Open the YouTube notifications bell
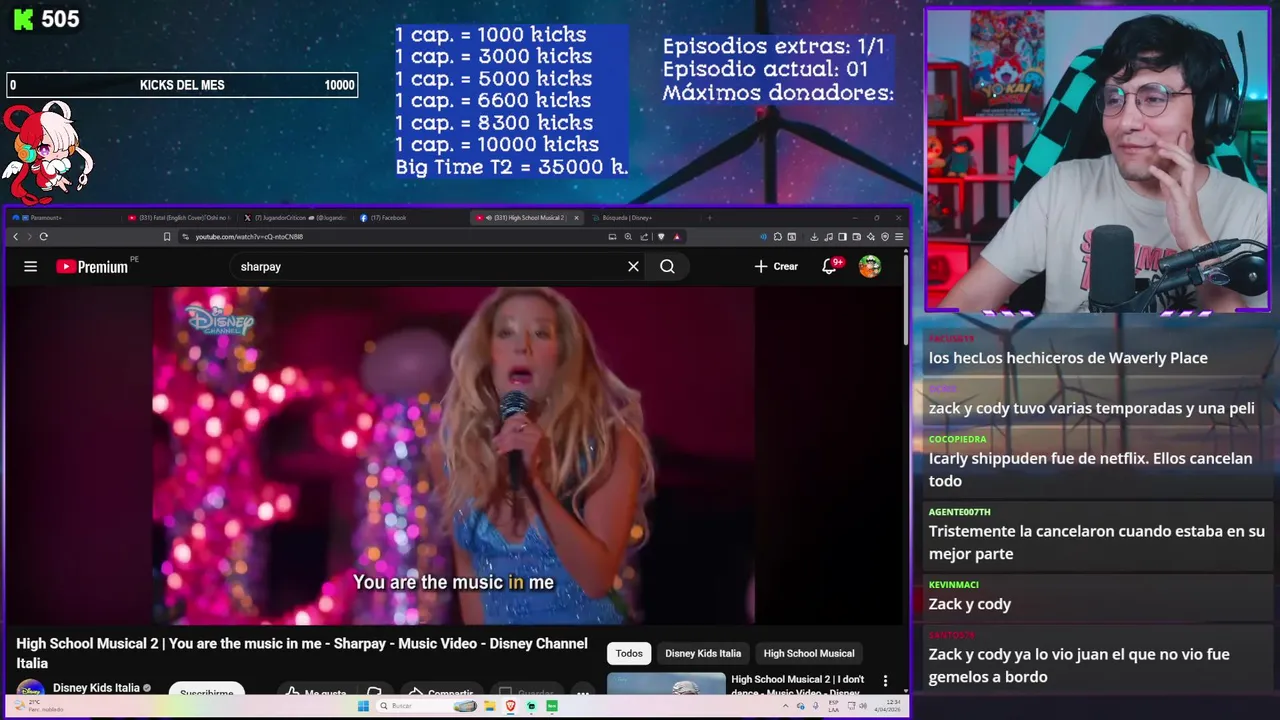1280x720 pixels. [829, 266]
